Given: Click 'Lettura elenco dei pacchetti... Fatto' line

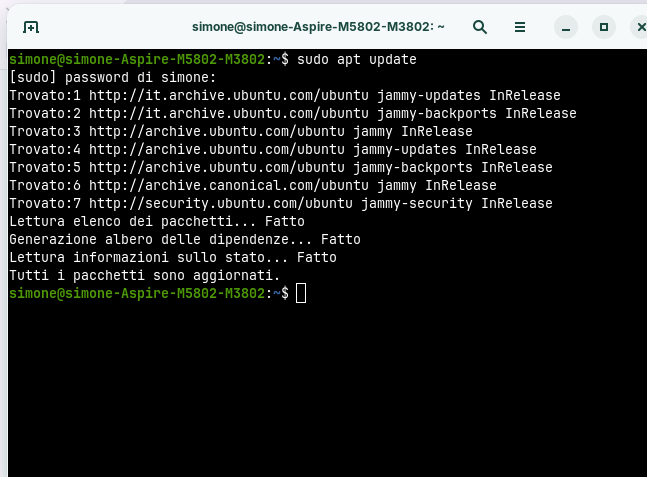Looking at the screenshot, I should (x=157, y=222).
